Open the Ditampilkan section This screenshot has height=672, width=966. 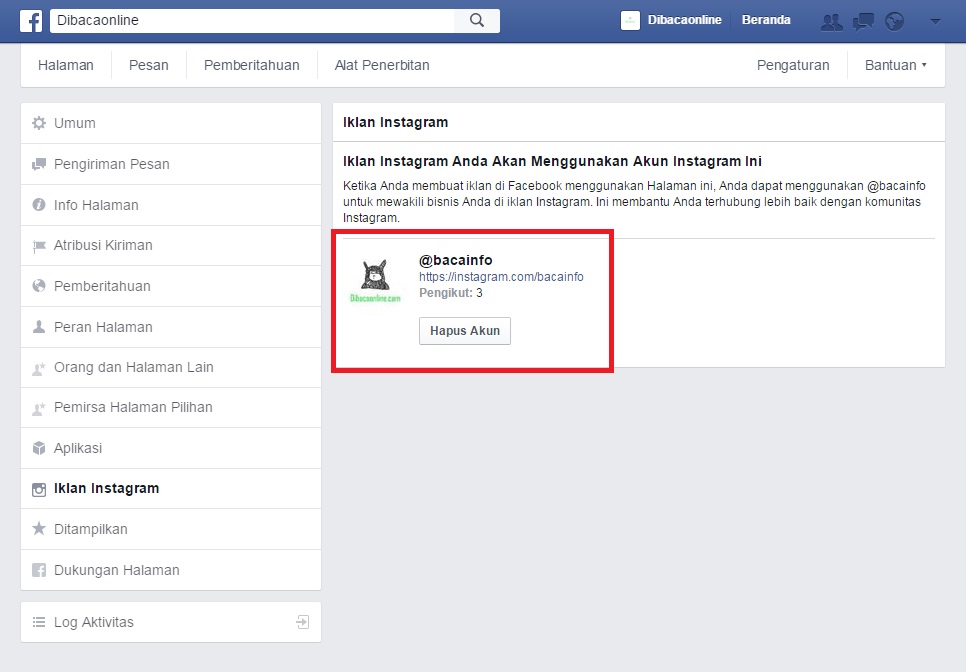click(x=171, y=529)
